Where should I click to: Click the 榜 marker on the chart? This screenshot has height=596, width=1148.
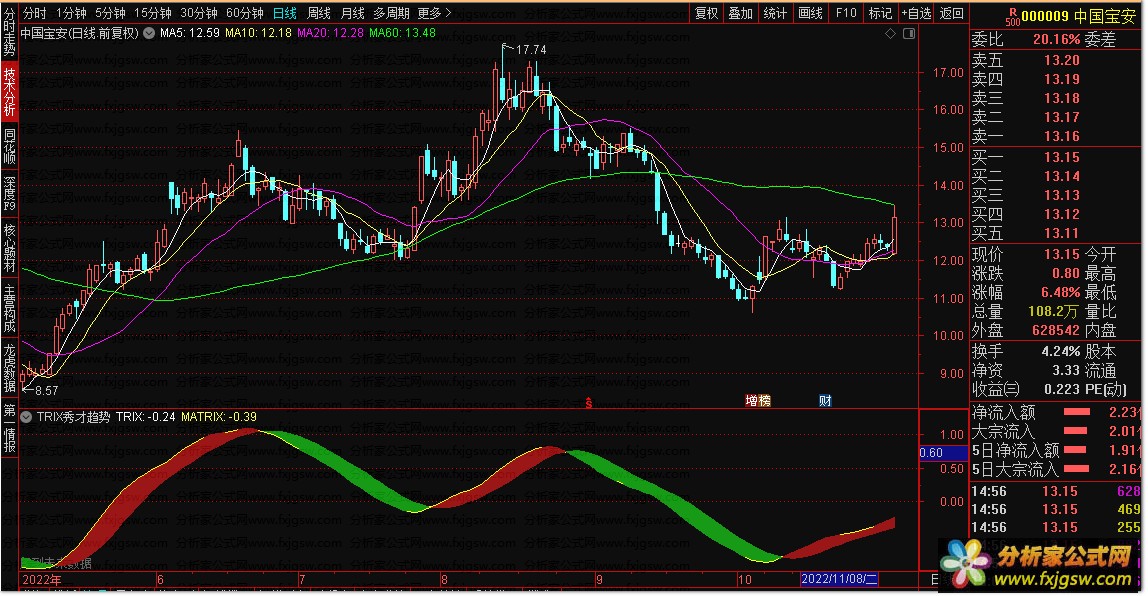764,401
